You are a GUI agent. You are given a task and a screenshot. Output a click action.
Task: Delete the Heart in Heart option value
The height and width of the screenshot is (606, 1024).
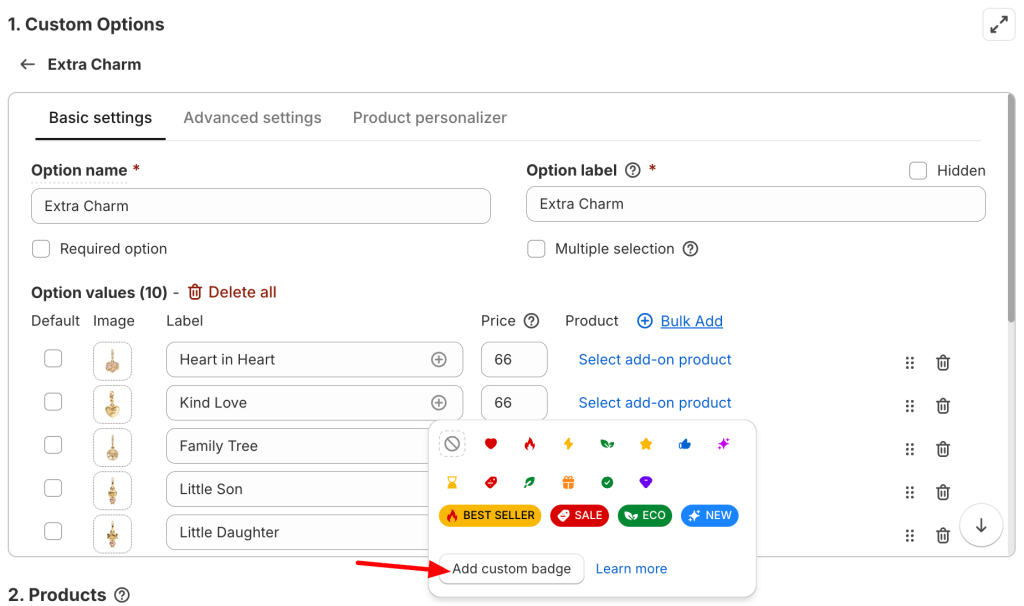(942, 363)
